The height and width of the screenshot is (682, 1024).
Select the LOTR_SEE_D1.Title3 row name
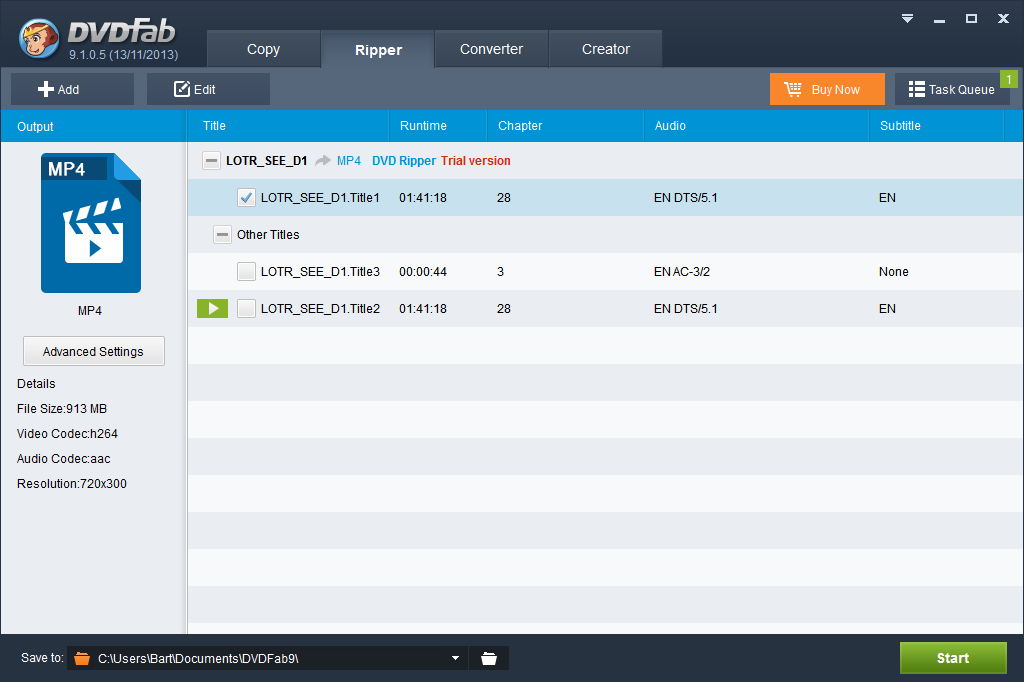pyautogui.click(x=320, y=272)
